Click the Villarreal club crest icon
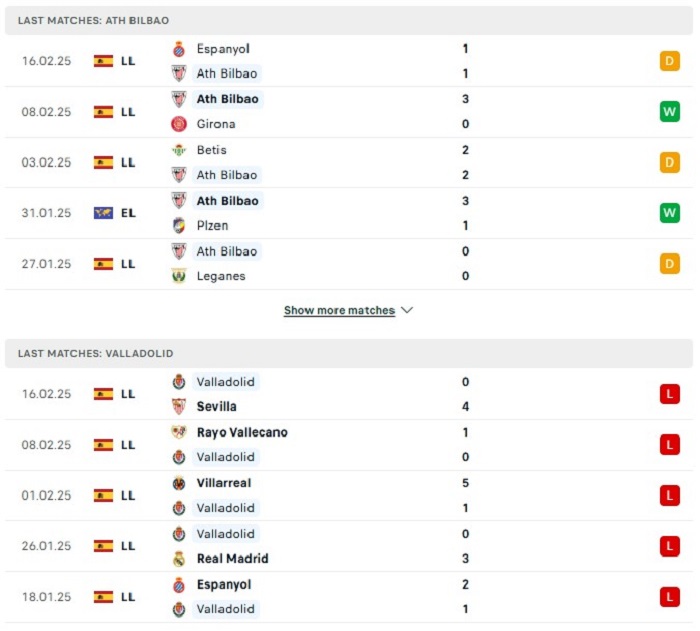 [x=179, y=483]
